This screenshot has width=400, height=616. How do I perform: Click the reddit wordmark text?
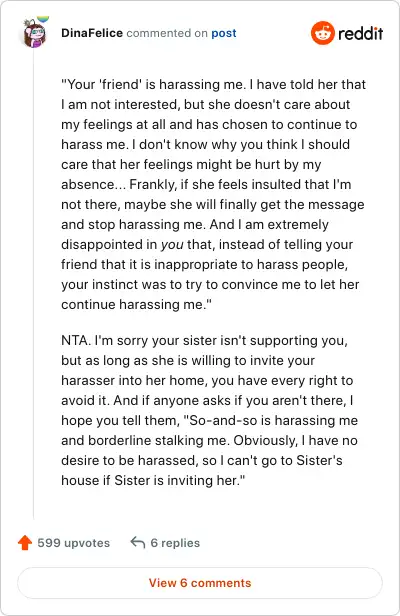pos(360,33)
